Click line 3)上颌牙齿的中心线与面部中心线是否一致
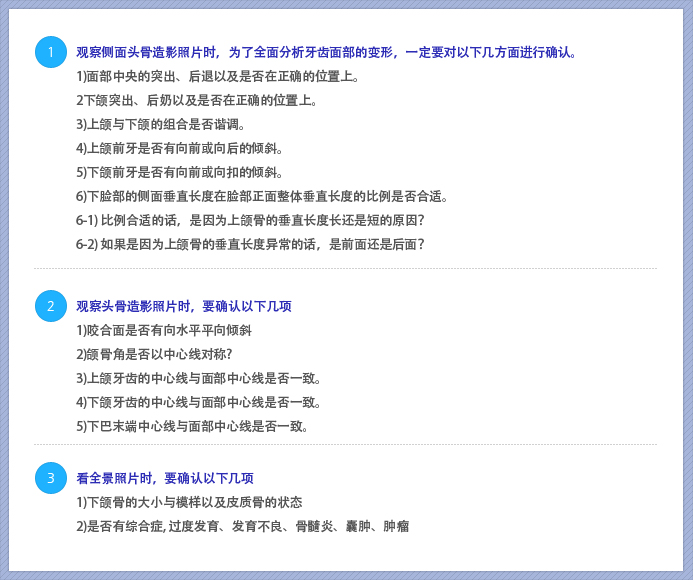 click(x=198, y=378)
